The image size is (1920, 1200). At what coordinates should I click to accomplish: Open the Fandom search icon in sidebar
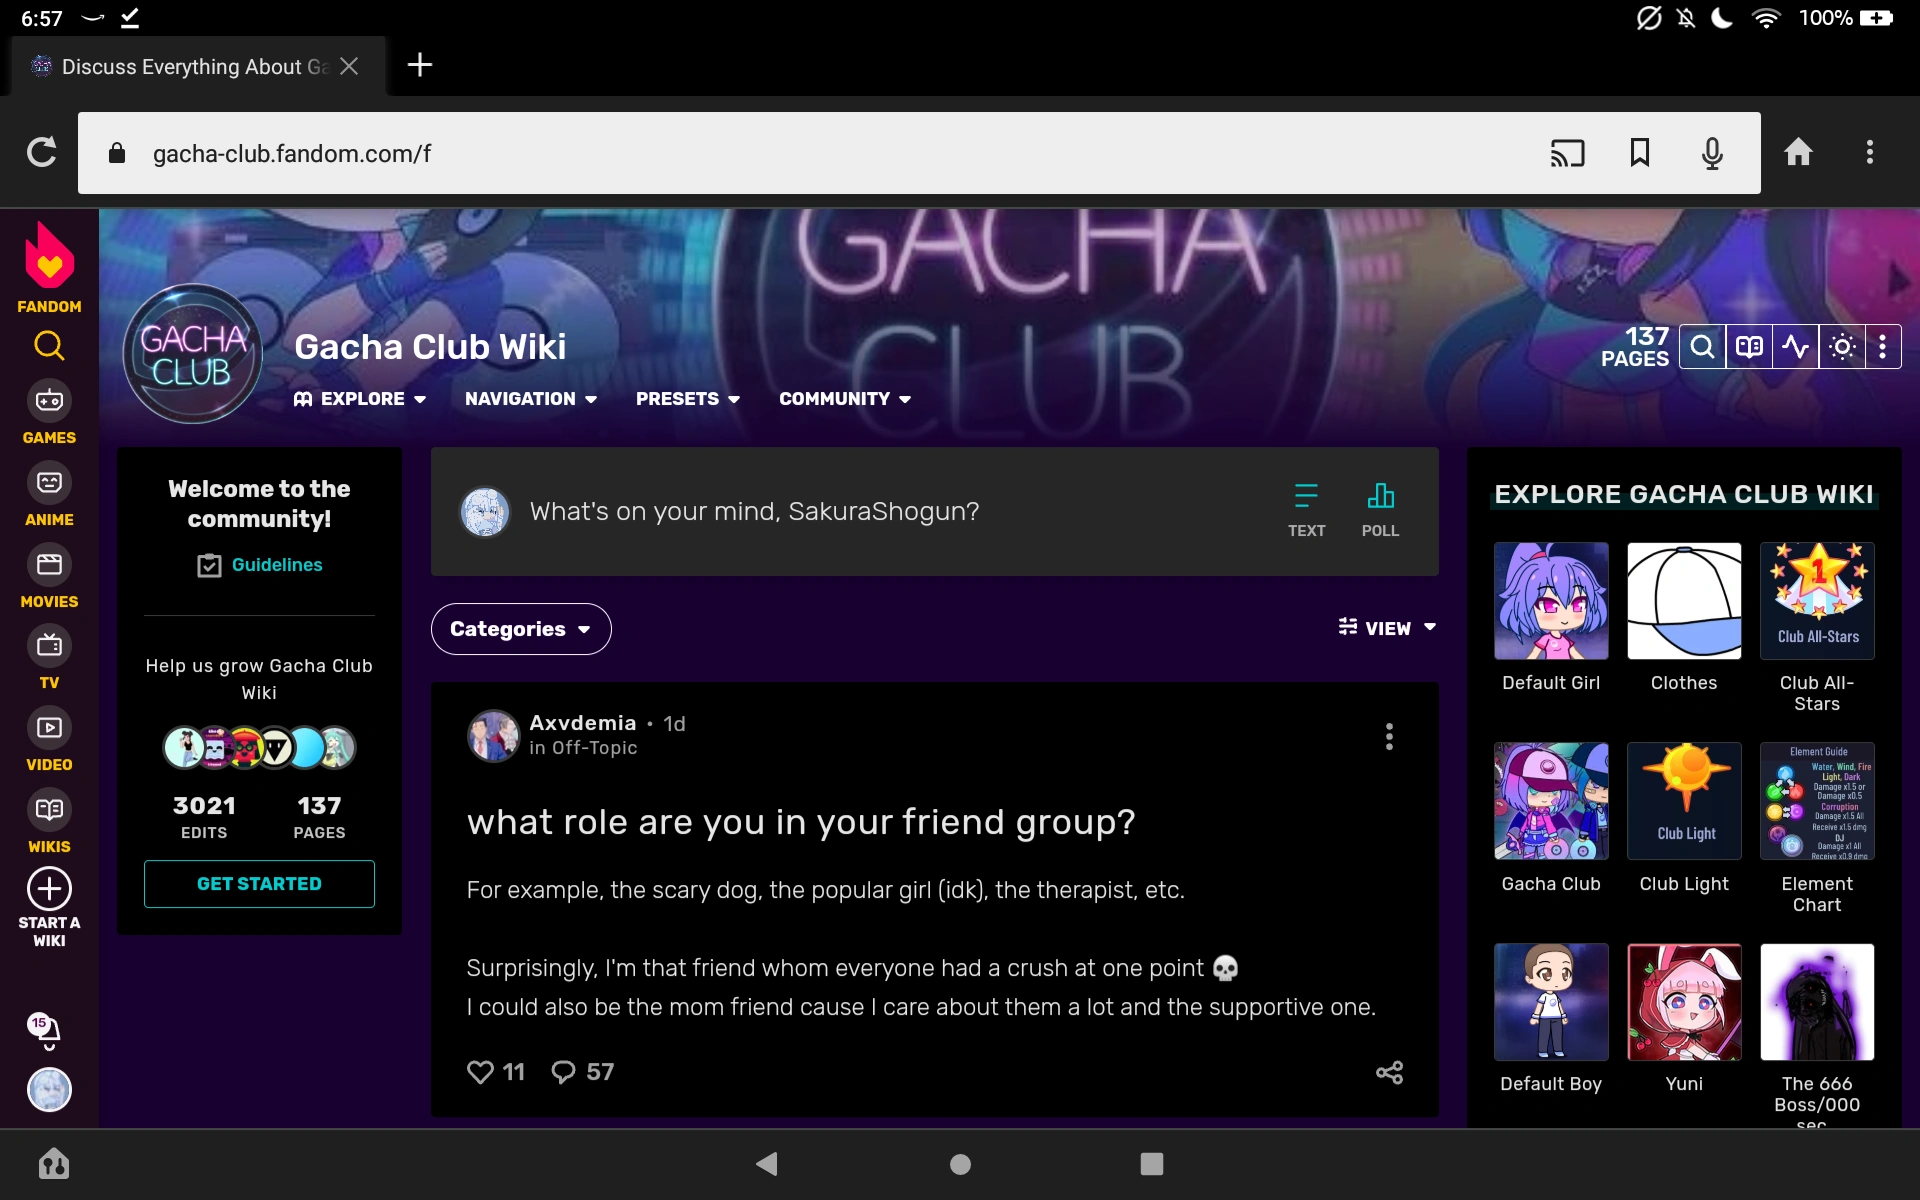click(49, 346)
